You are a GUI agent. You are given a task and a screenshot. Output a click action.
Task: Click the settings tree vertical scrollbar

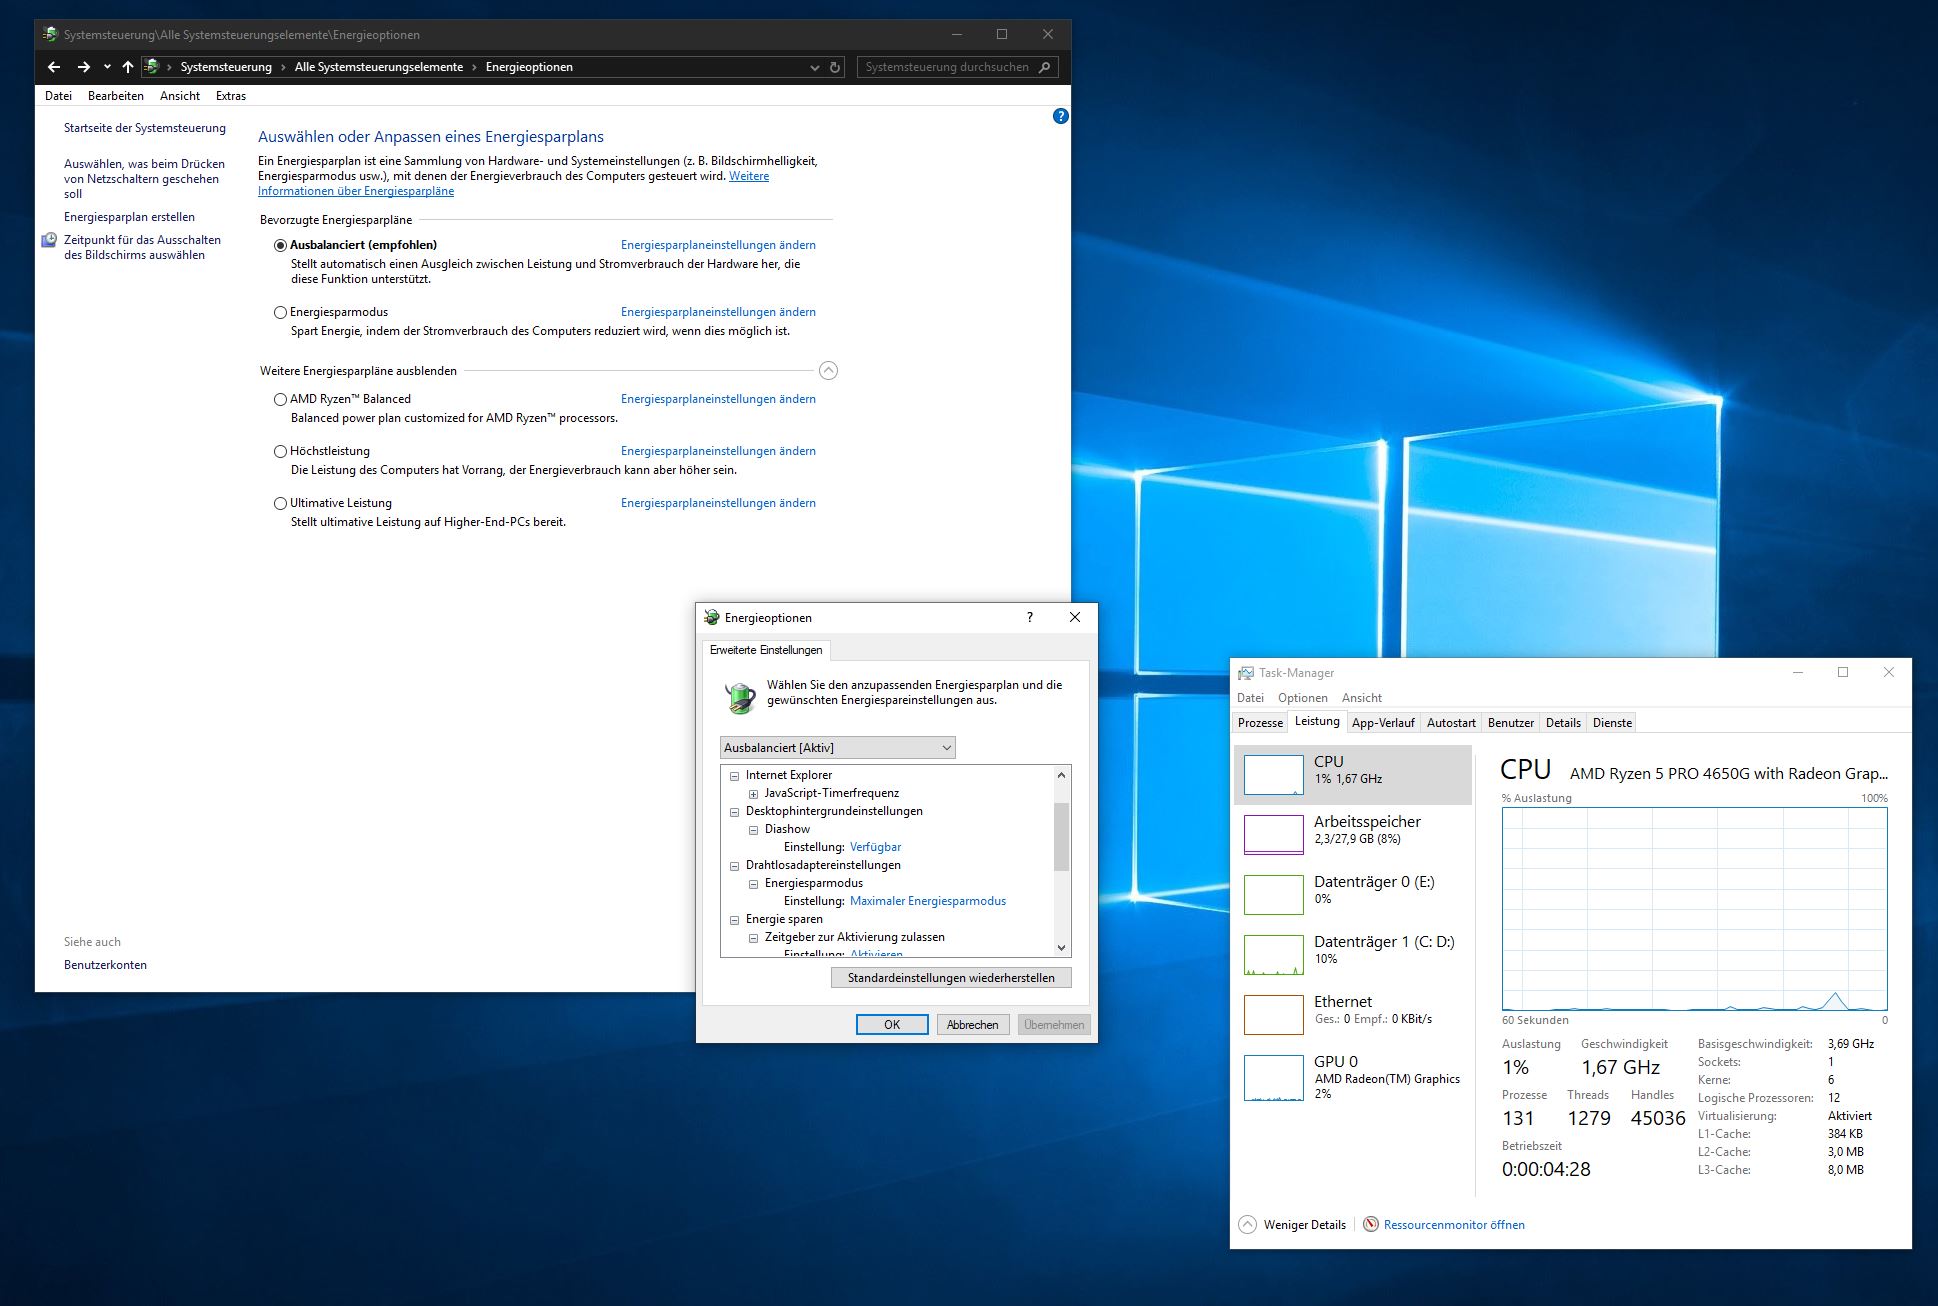[1061, 836]
